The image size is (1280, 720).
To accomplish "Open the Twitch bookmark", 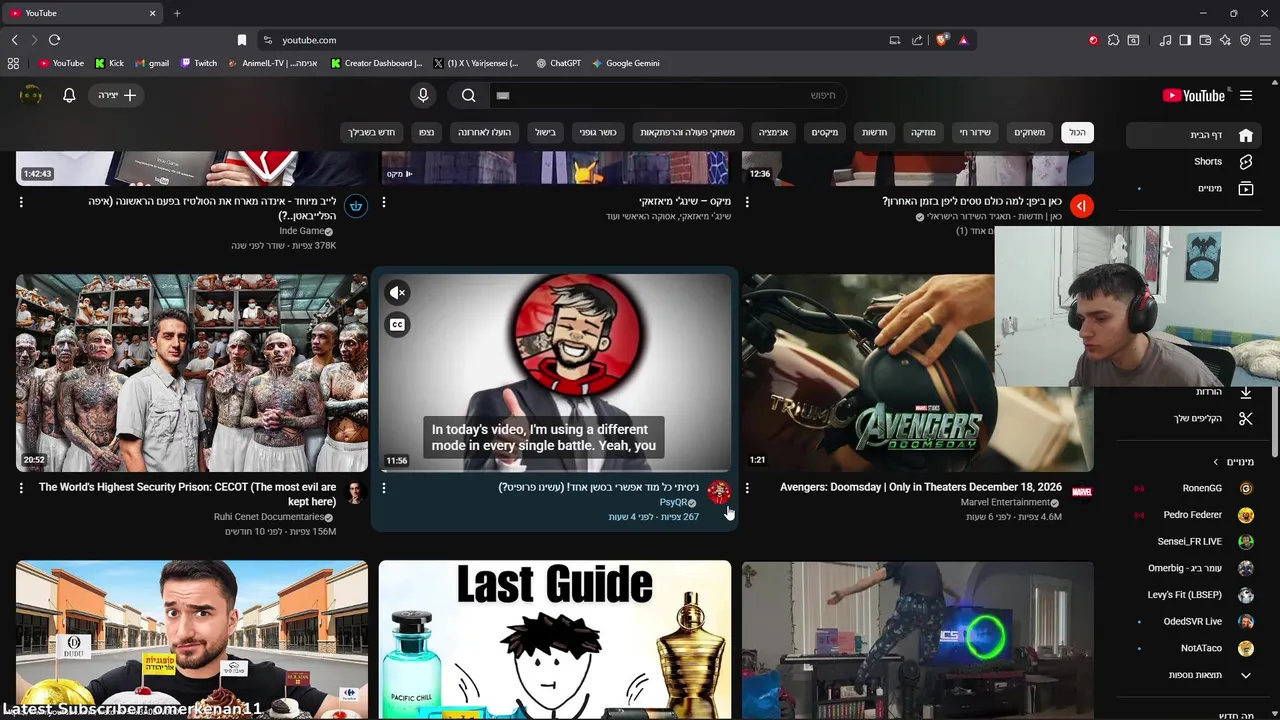I will pos(199,63).
